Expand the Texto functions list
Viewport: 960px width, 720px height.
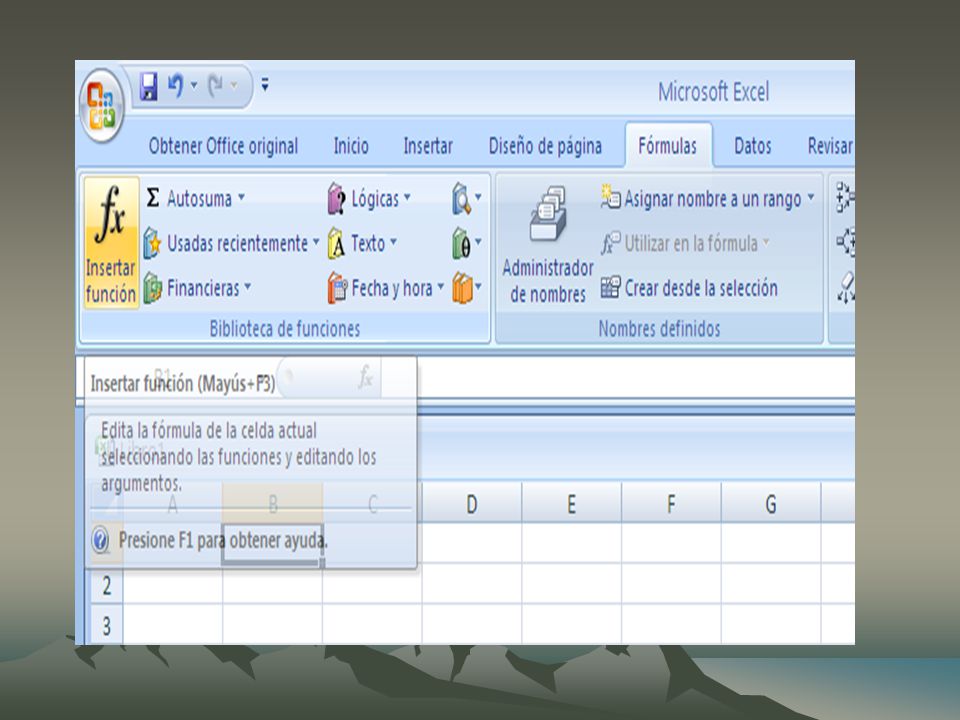pos(394,242)
